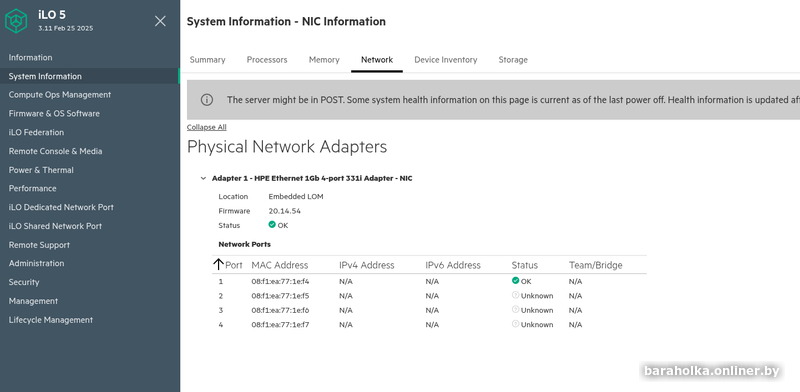The image size is (800, 392).
Task: Switch to the Device Inventory tab
Action: click(x=445, y=60)
